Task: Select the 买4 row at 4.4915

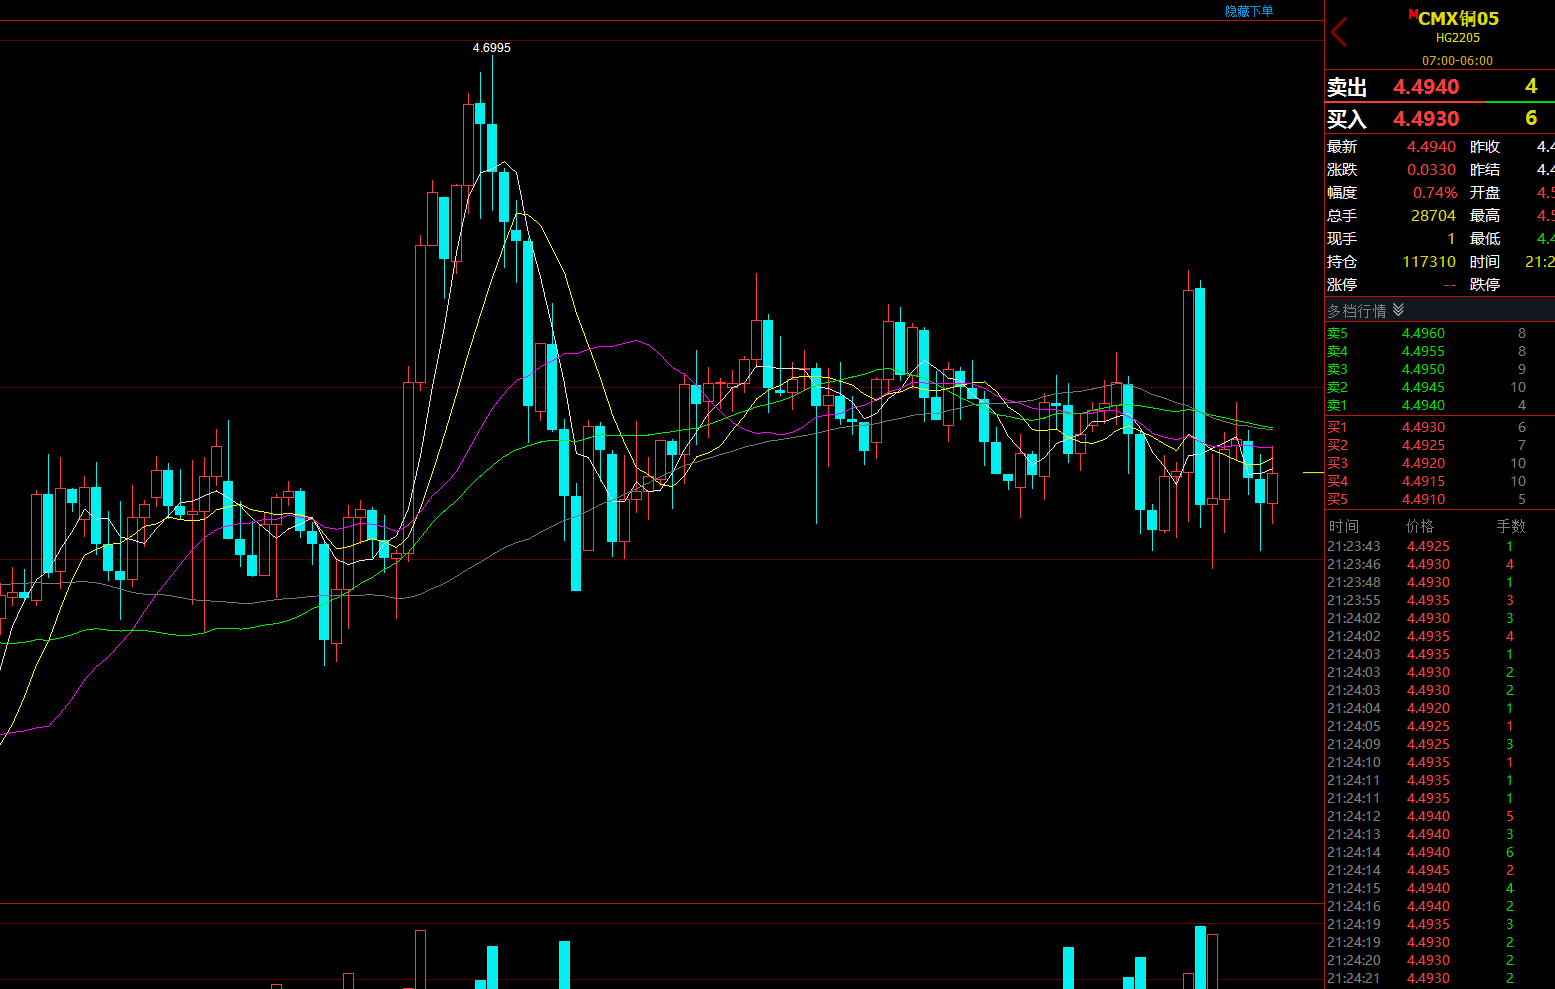Action: point(1440,482)
